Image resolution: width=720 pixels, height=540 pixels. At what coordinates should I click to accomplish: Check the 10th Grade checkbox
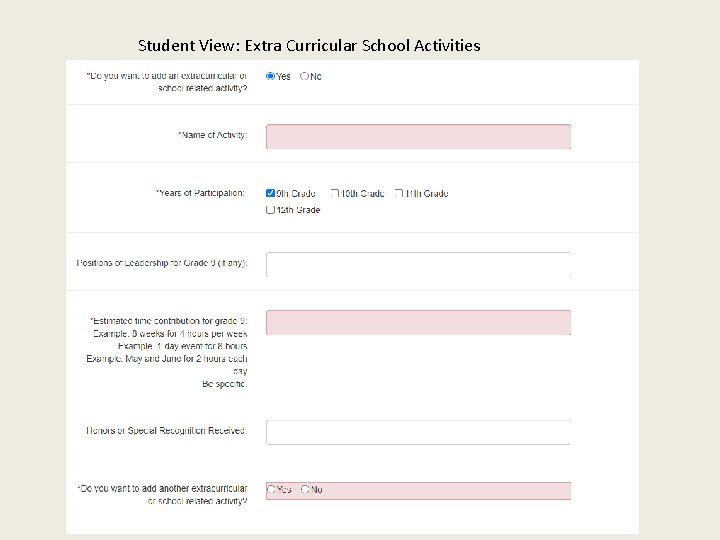[x=336, y=193]
